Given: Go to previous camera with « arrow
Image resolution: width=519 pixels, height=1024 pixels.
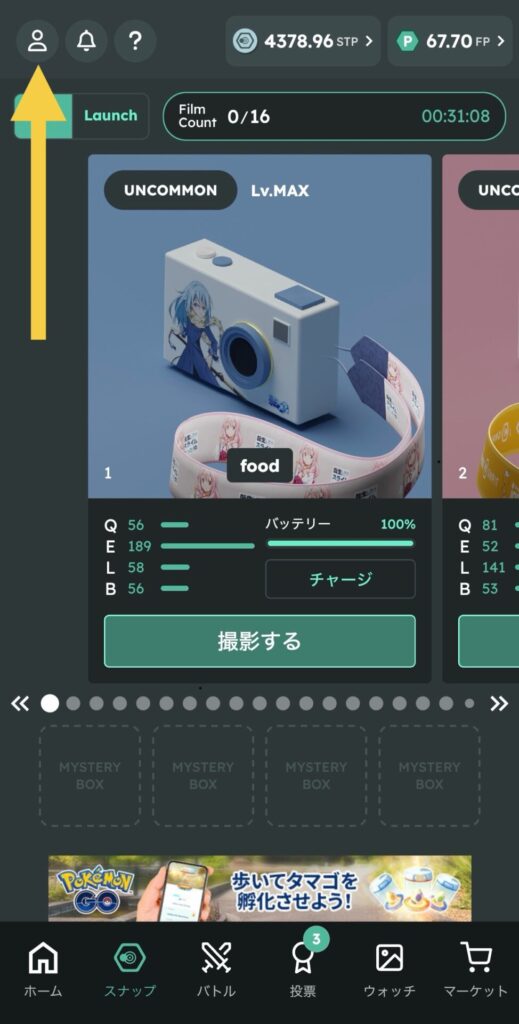Looking at the screenshot, I should click(x=20, y=703).
